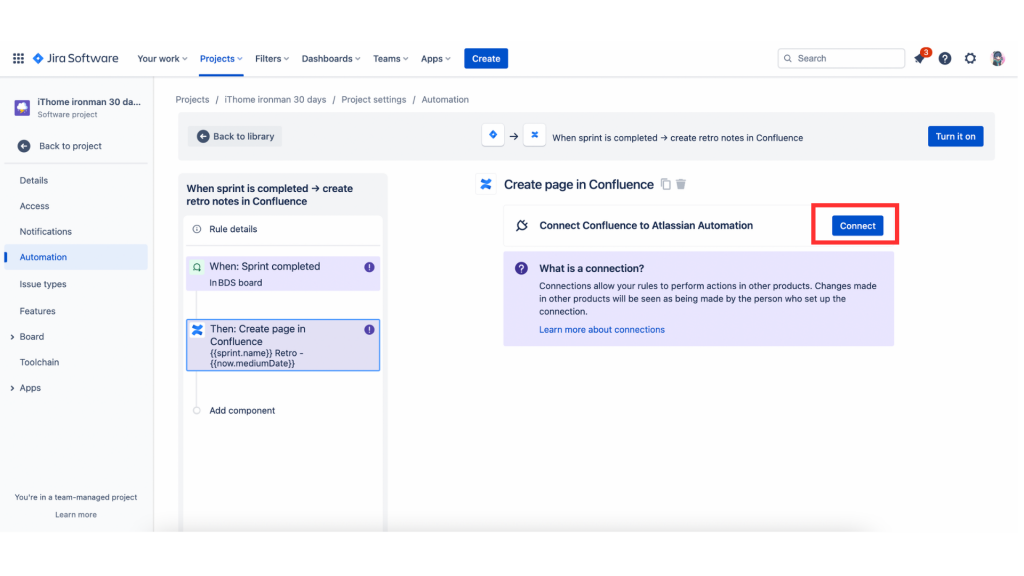Click the iThome ironman project avatar icon
Image resolution: width=1024 pixels, height=576 pixels.
pos(22,108)
